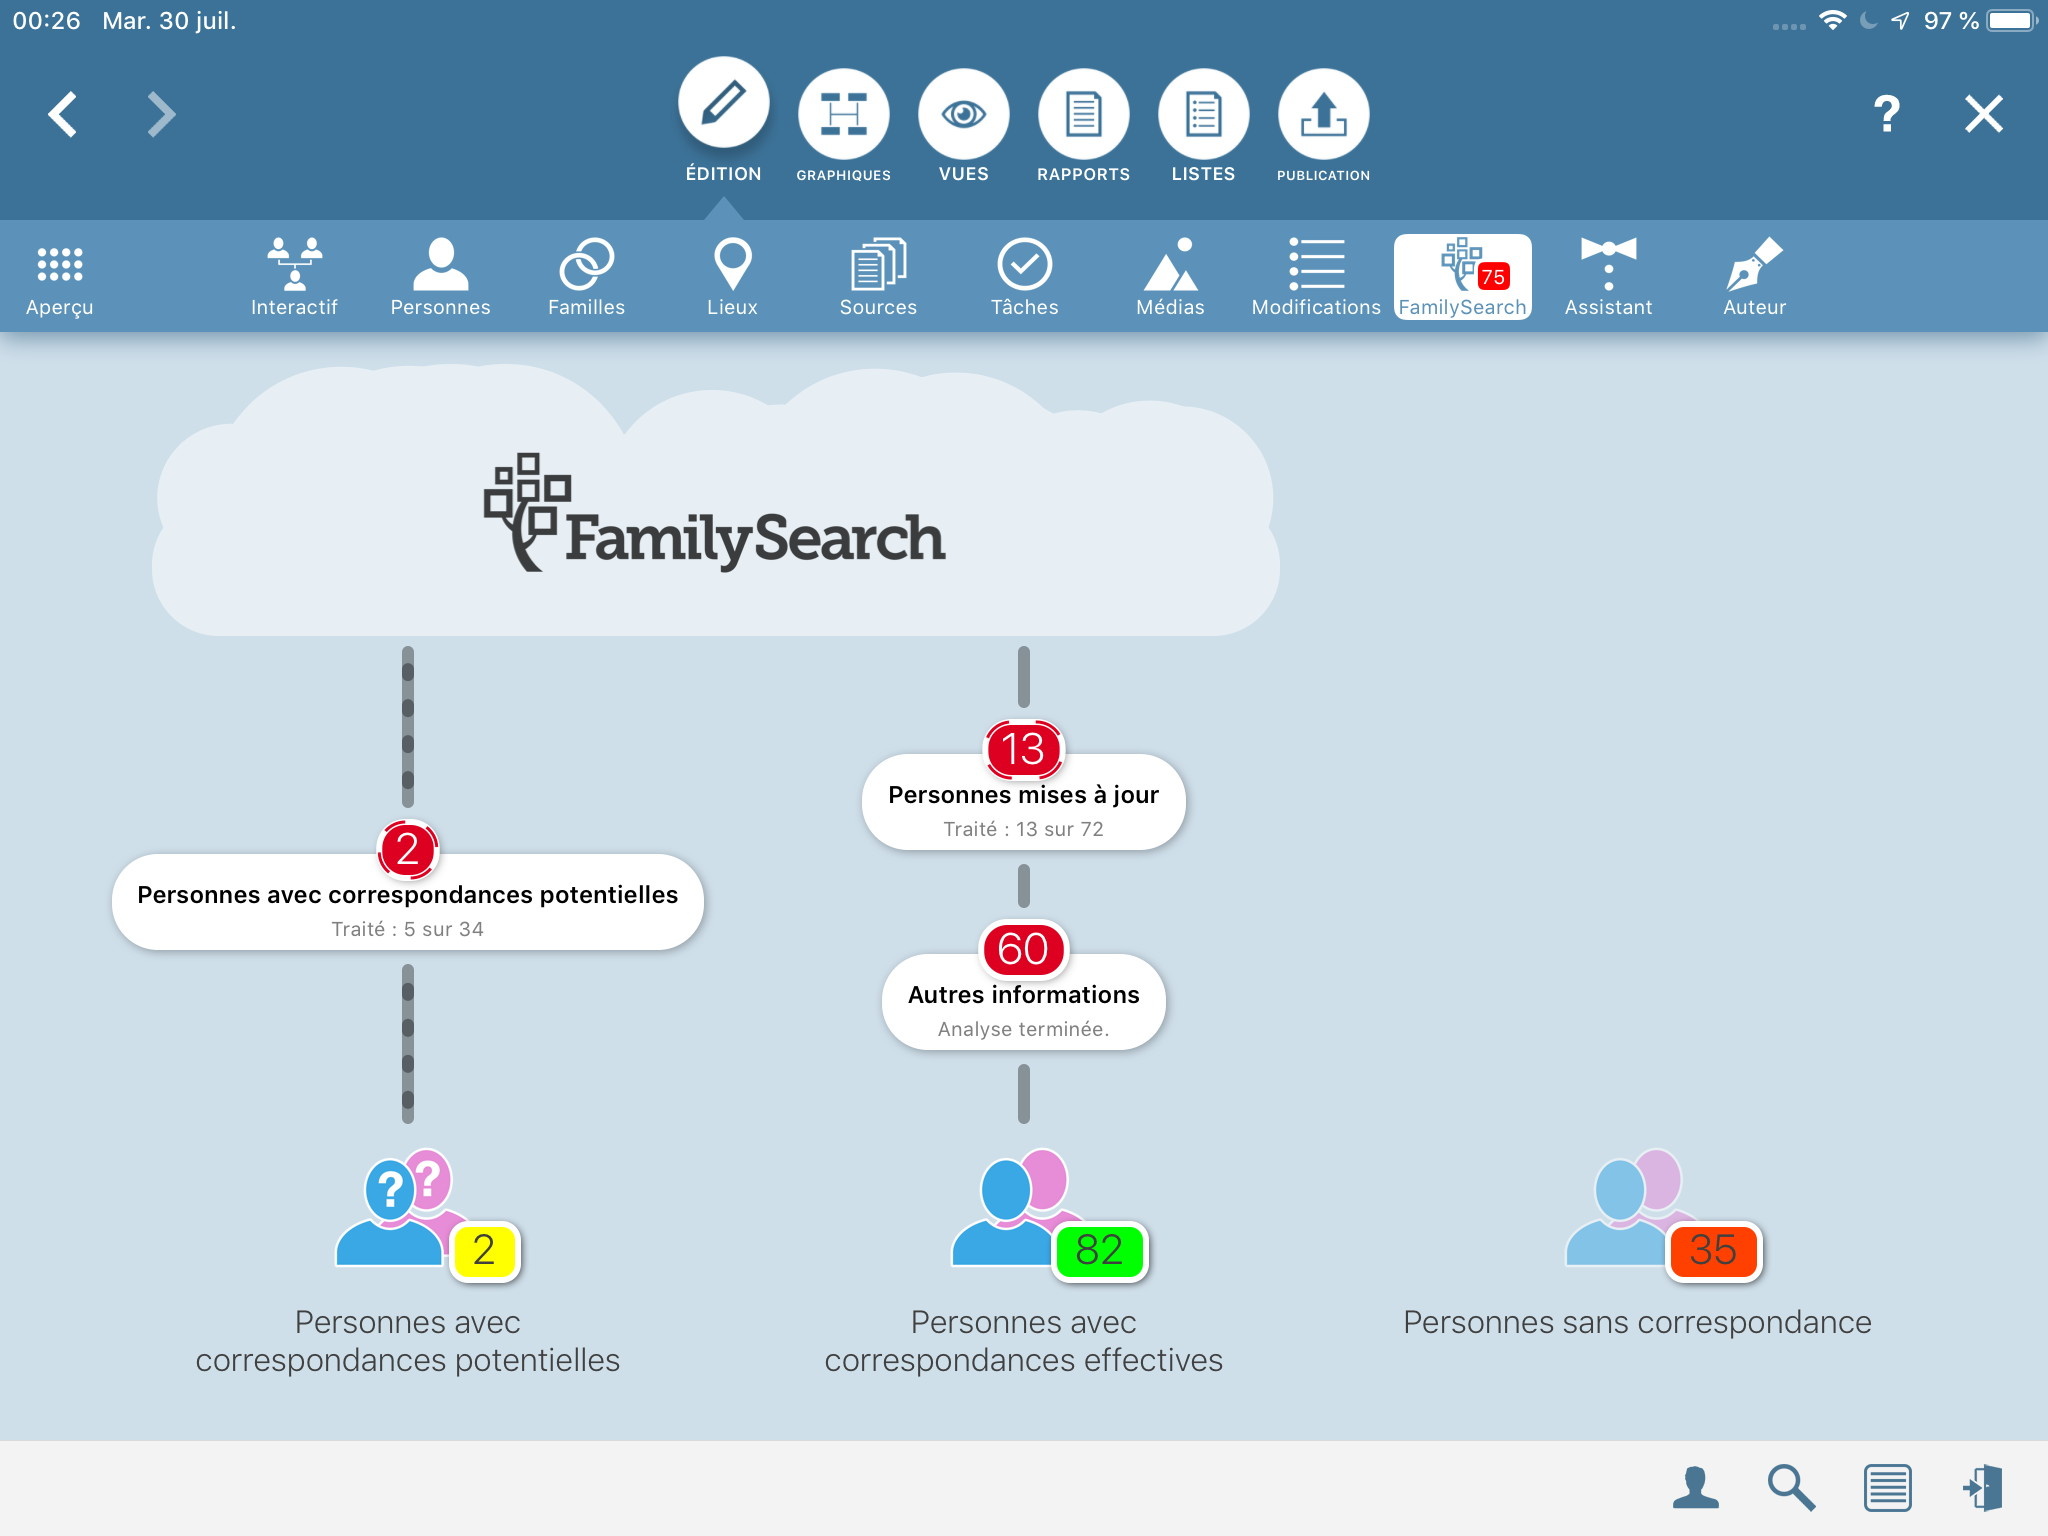Open Personnes mises à jour pill
This screenshot has width=2048, height=1536.
(1024, 802)
